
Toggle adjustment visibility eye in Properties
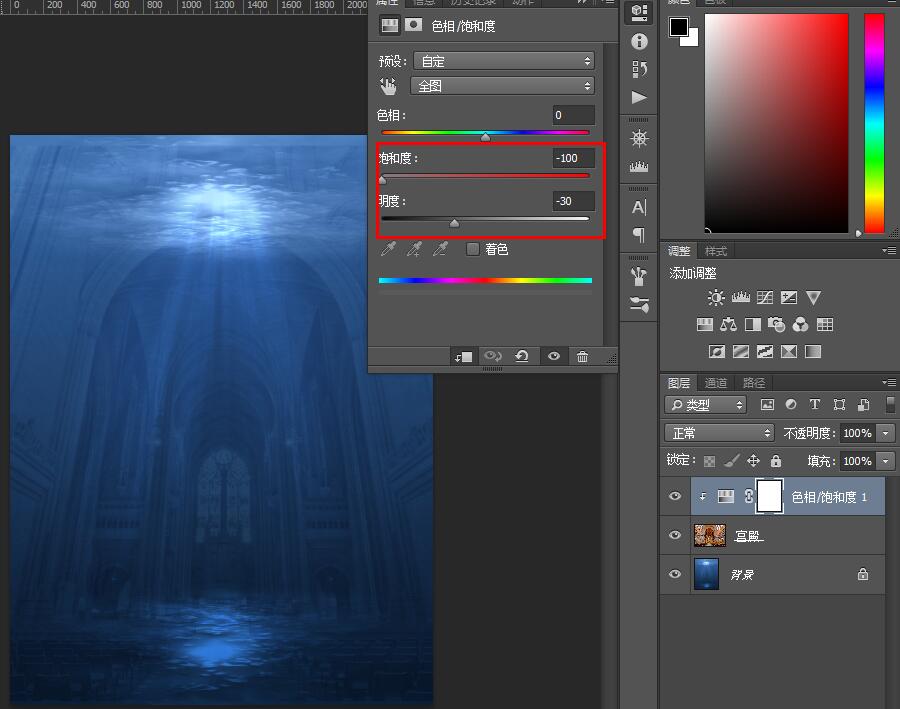(553, 357)
